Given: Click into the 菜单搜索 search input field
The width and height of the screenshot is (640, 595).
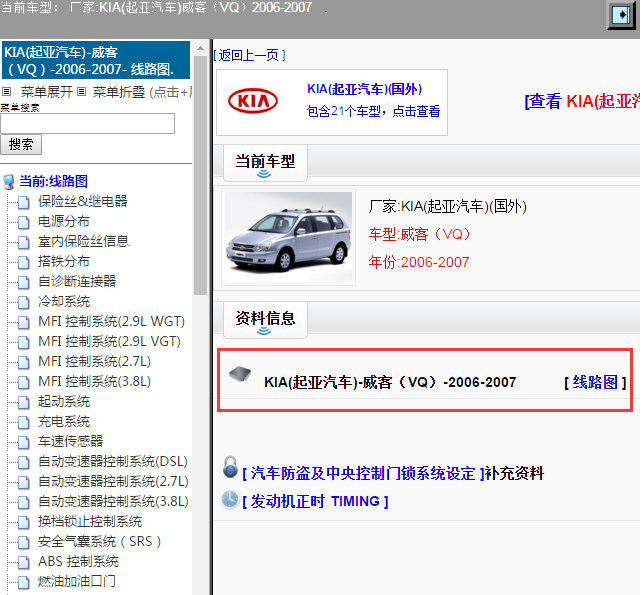Looking at the screenshot, I should [87, 124].
